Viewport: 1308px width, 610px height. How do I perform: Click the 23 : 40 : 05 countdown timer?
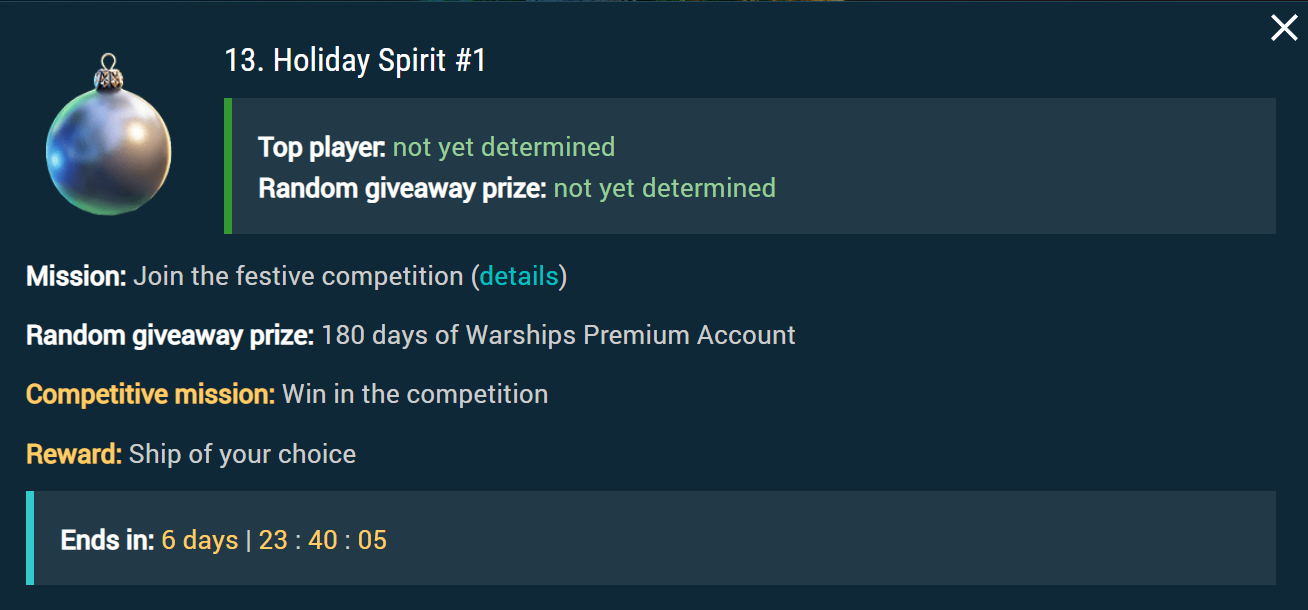(x=322, y=541)
